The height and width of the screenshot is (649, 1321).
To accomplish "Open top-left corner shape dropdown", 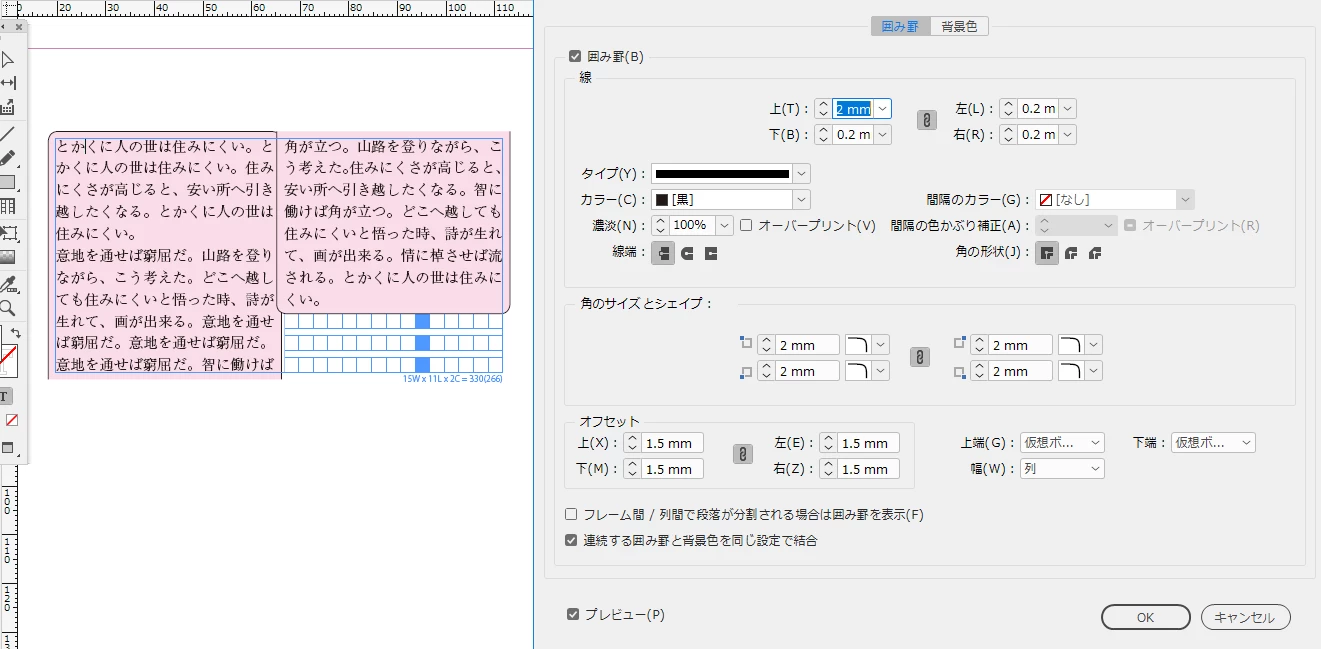I will coord(881,345).
